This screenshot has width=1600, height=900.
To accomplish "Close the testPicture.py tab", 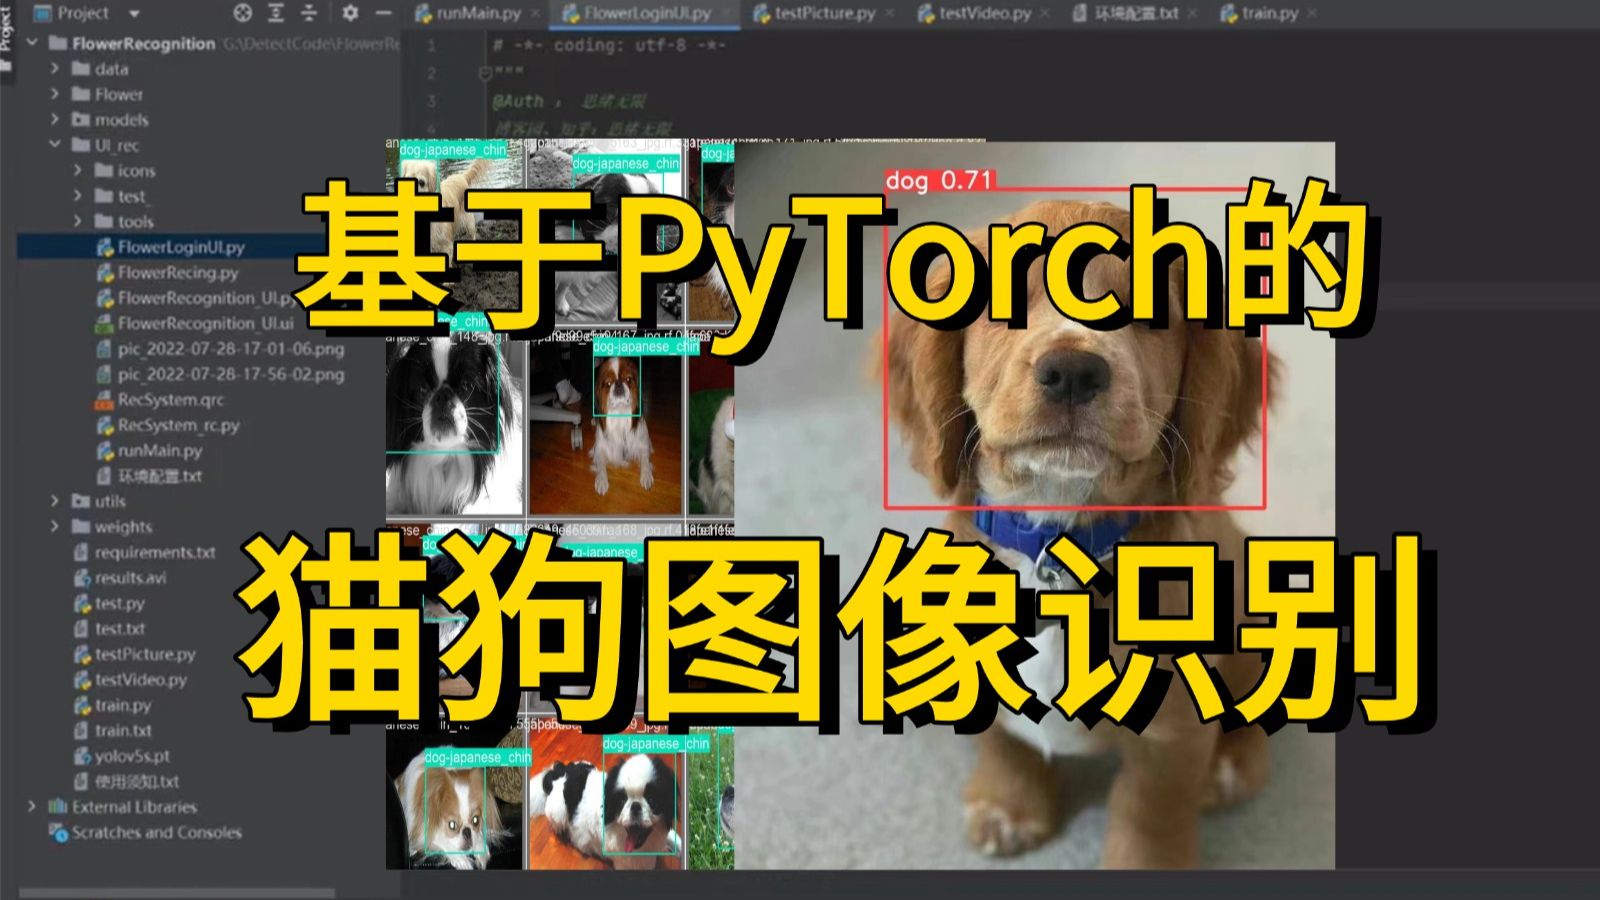I will [x=890, y=14].
